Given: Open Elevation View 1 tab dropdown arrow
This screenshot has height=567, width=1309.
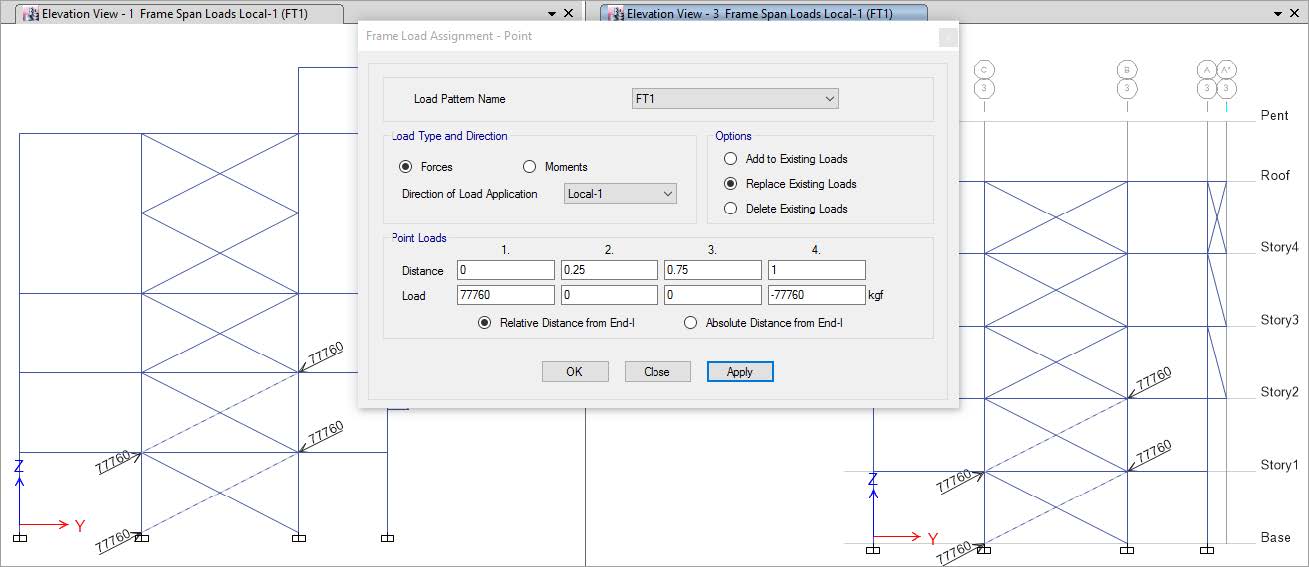Looking at the screenshot, I should tap(552, 14).
